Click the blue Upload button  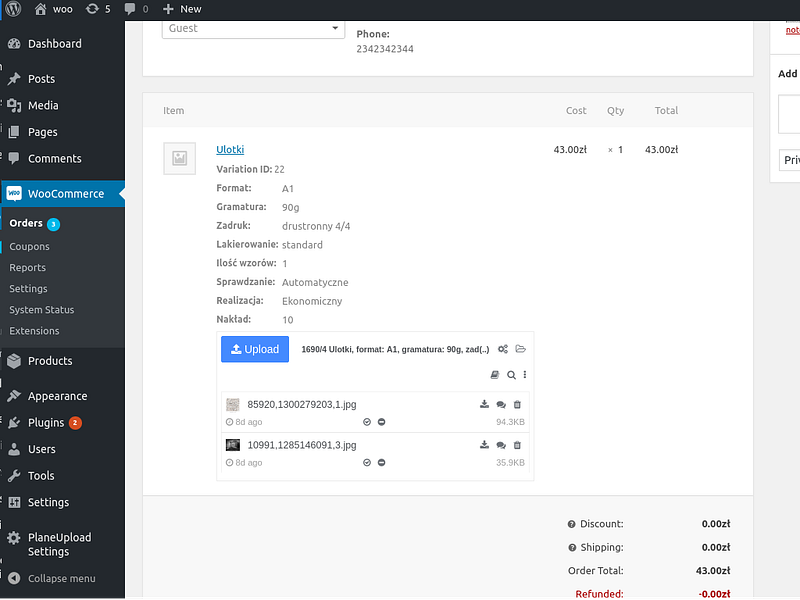click(255, 349)
